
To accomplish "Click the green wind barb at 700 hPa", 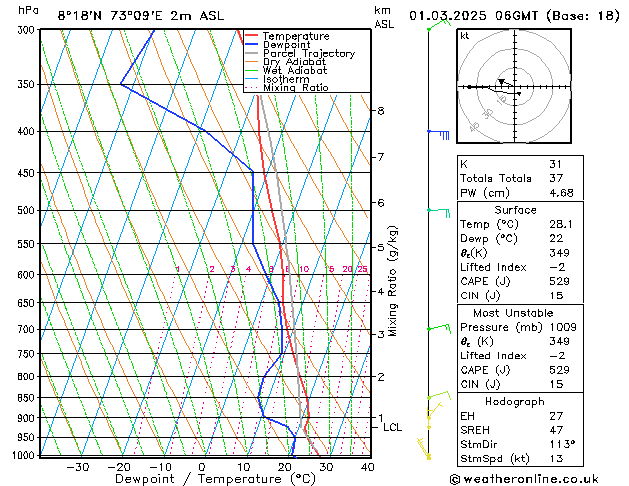I will point(439,328).
